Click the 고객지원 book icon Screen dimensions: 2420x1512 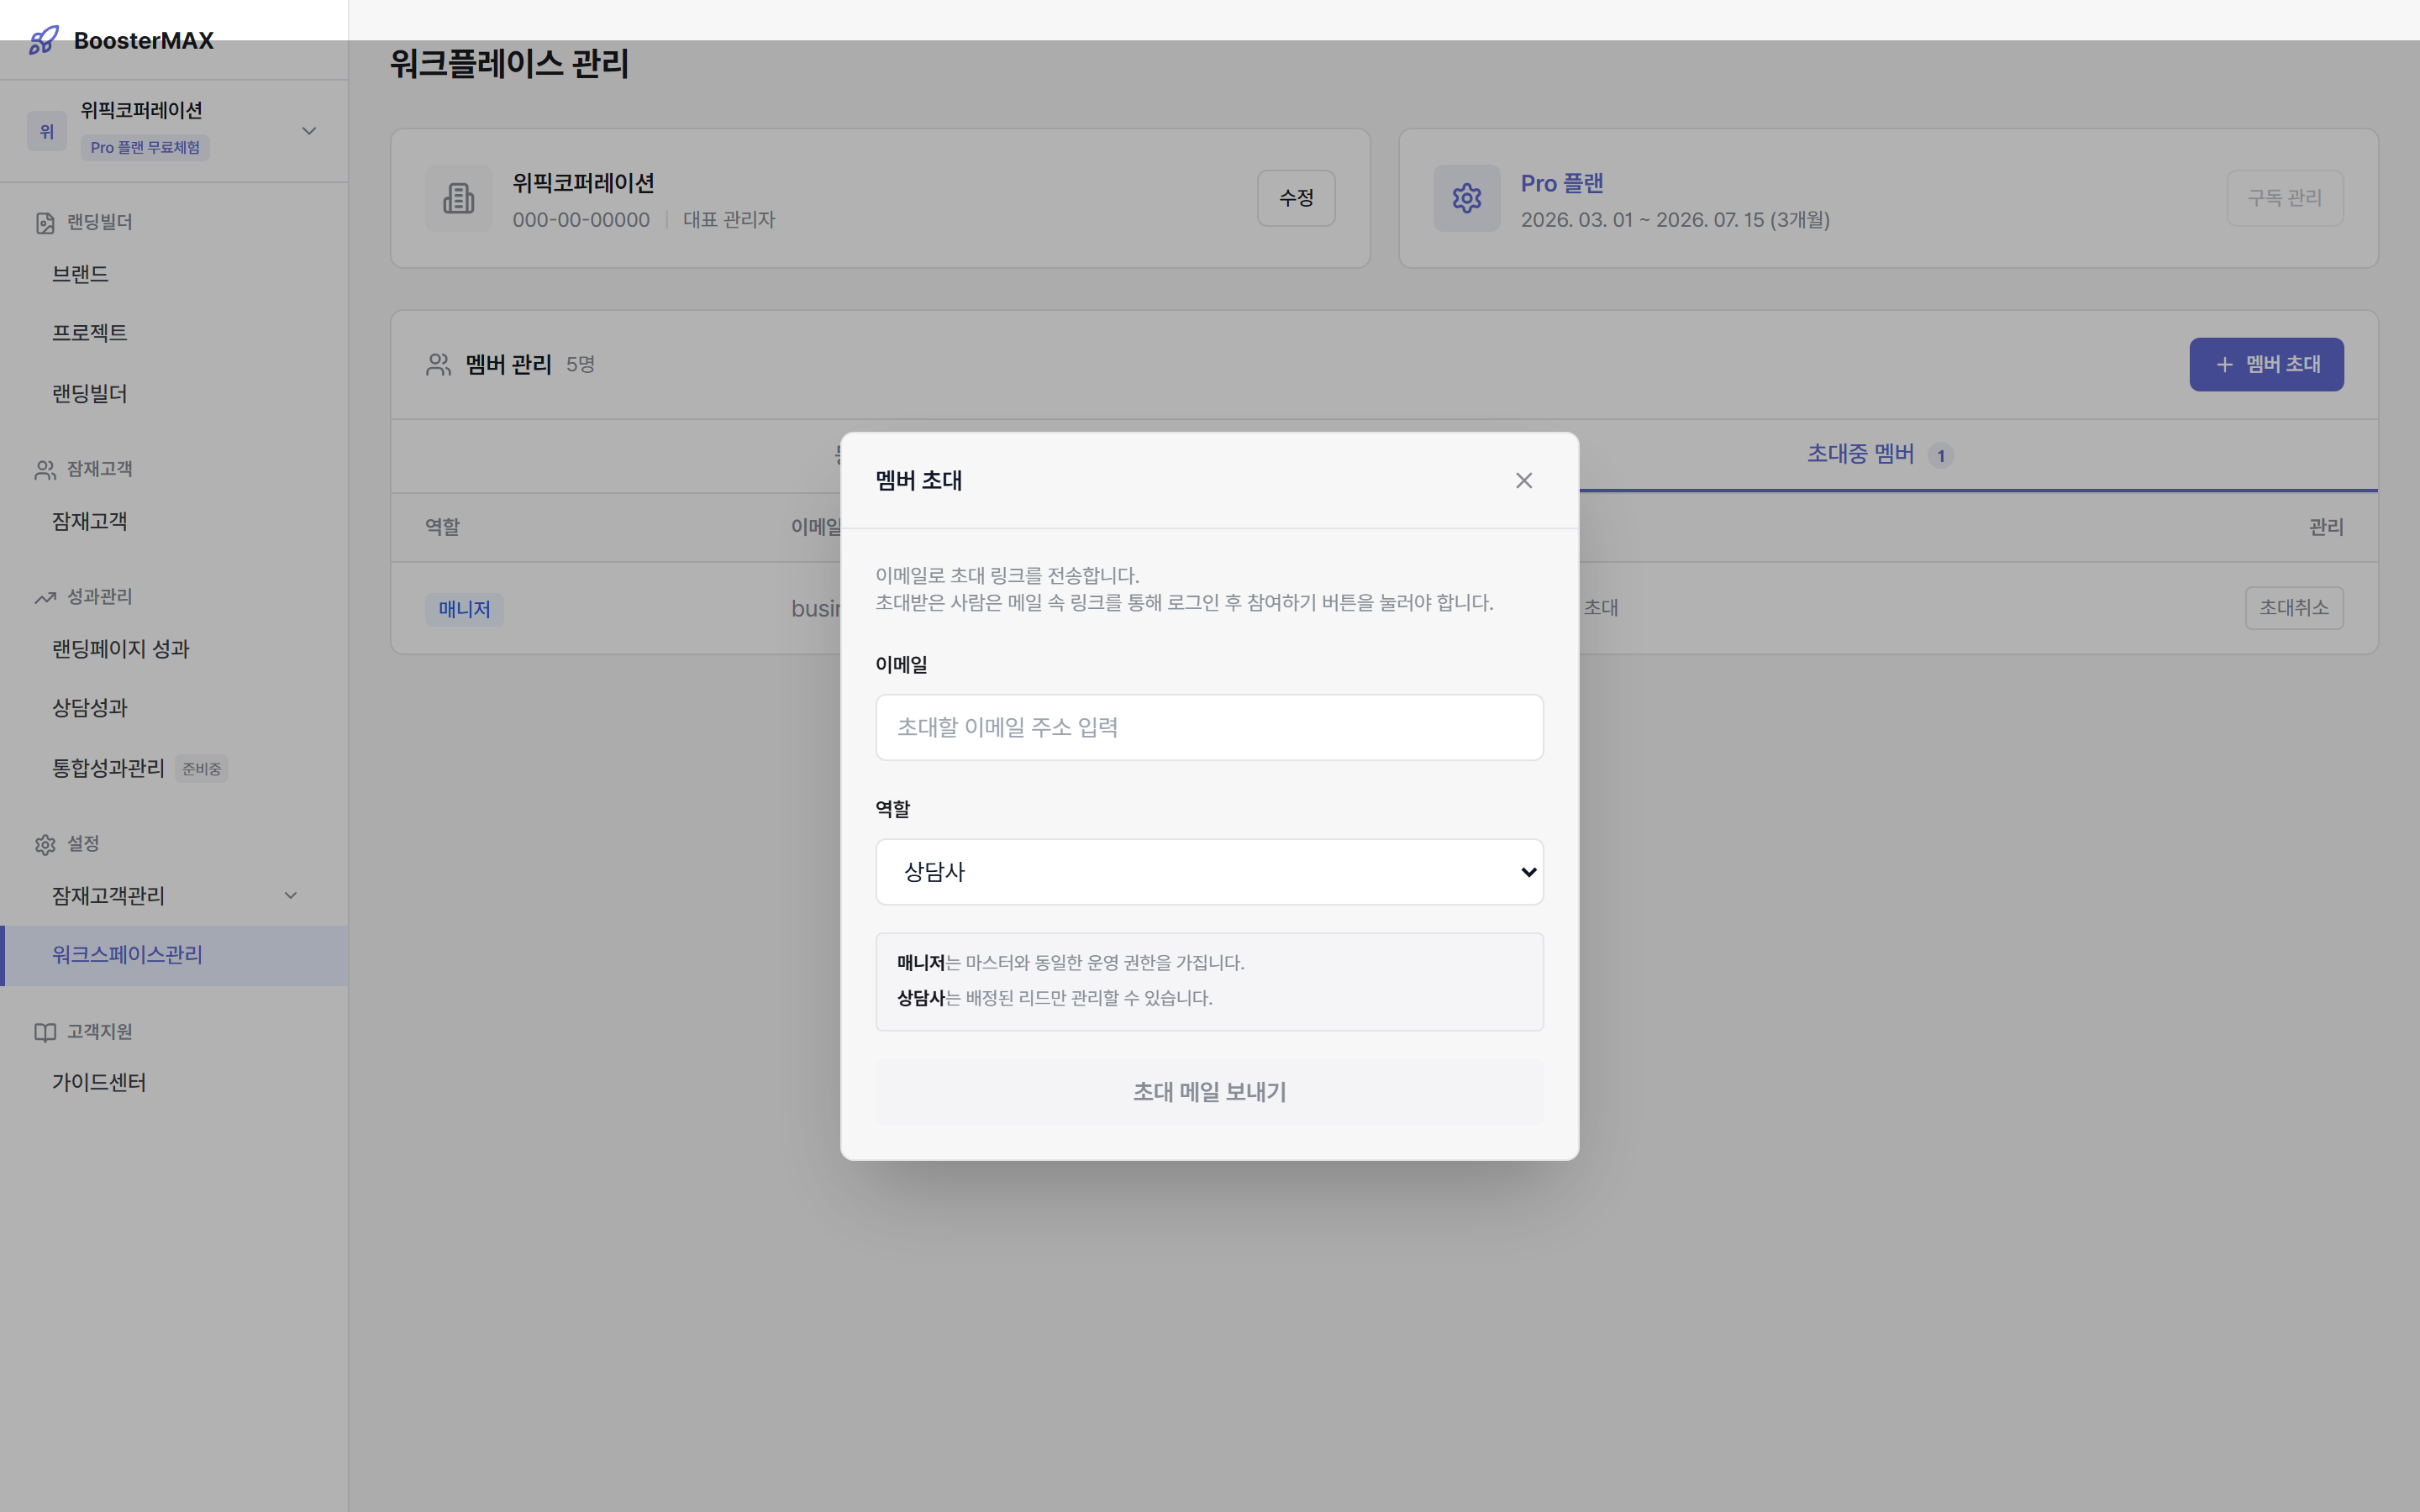(x=45, y=1033)
